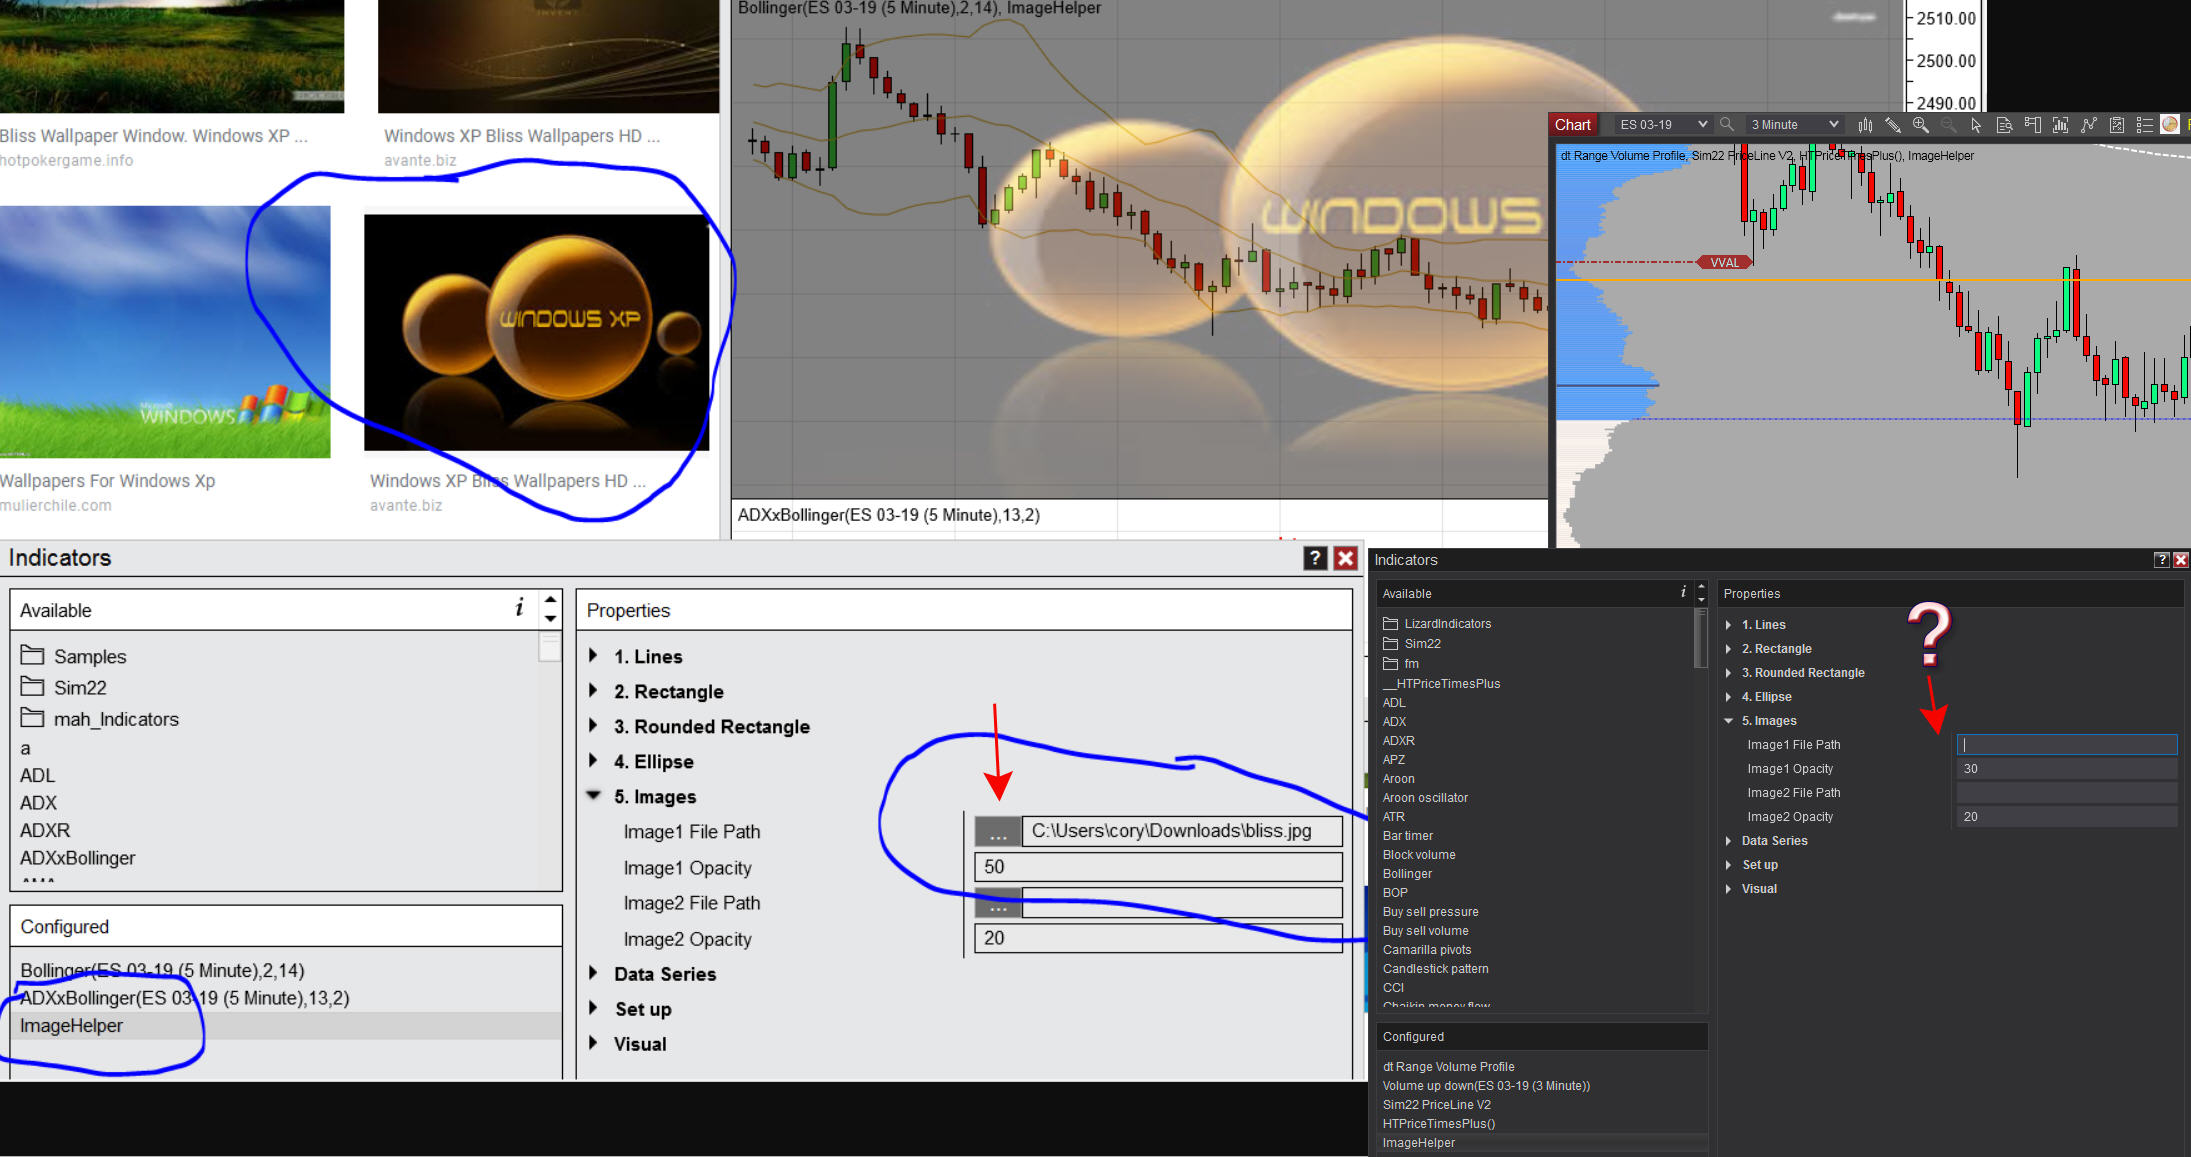Click the blue-sky Windows wallpaper thumbnail

point(165,332)
